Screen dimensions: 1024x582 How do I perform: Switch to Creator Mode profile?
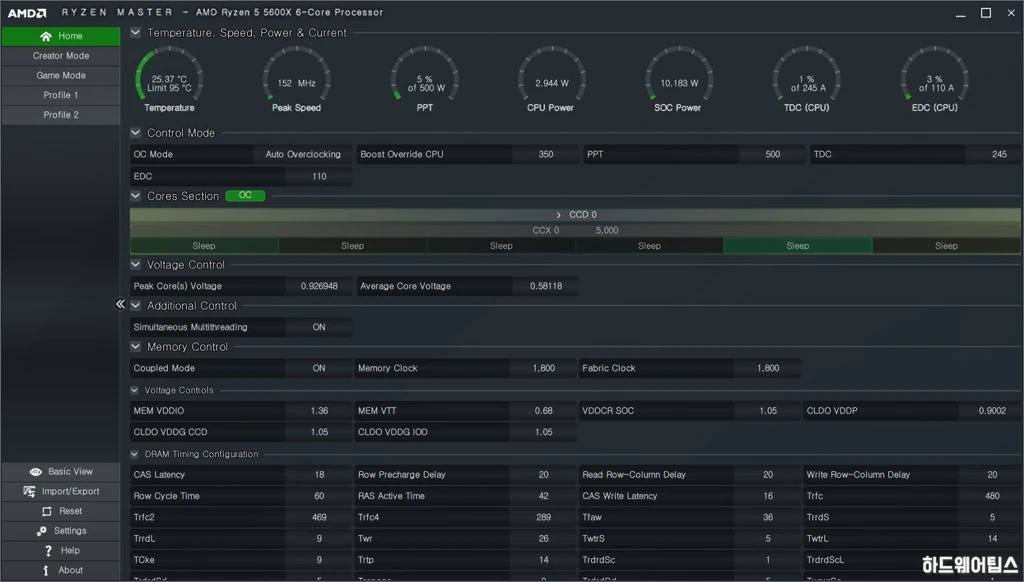pos(61,56)
